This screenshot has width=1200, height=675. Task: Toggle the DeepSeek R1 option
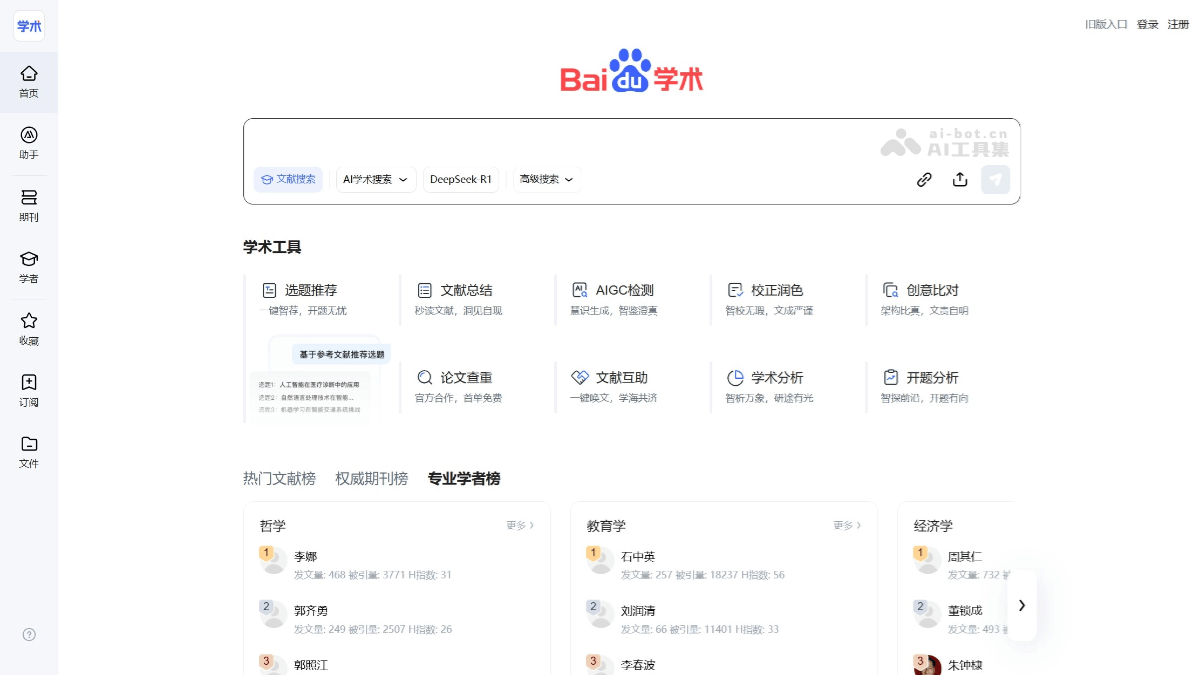pos(460,180)
